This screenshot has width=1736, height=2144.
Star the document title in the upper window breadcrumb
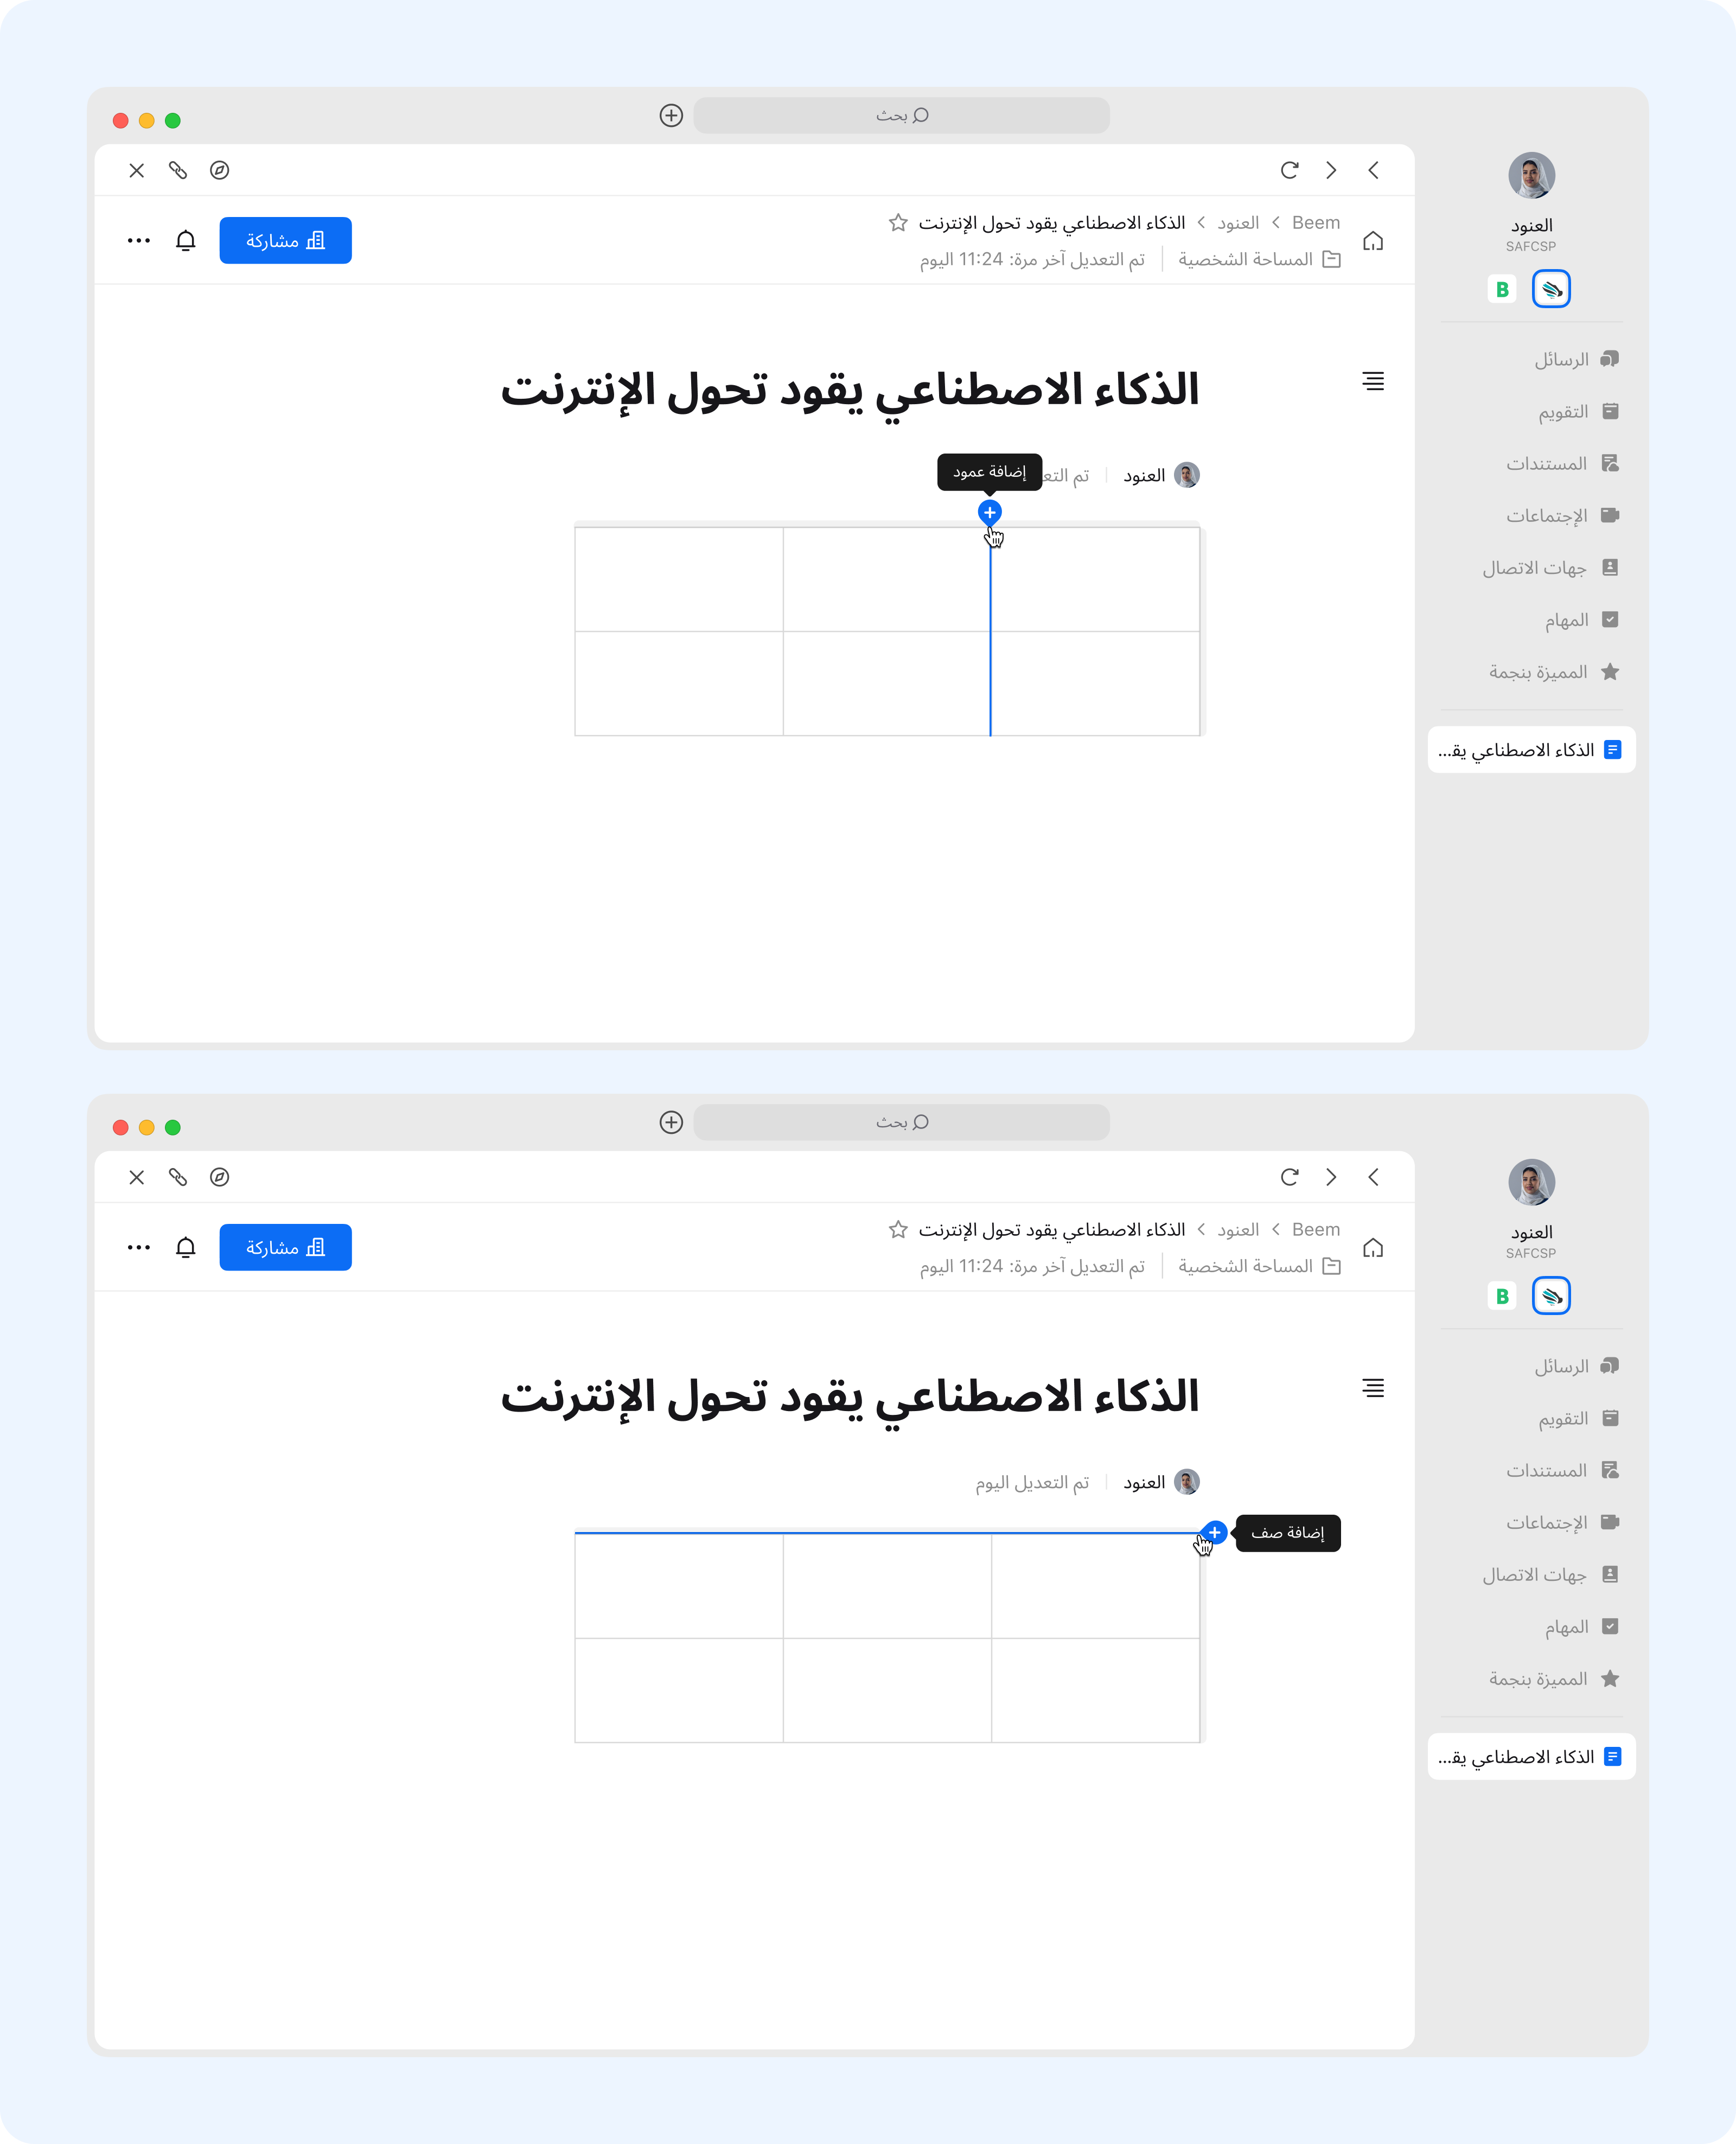point(898,223)
